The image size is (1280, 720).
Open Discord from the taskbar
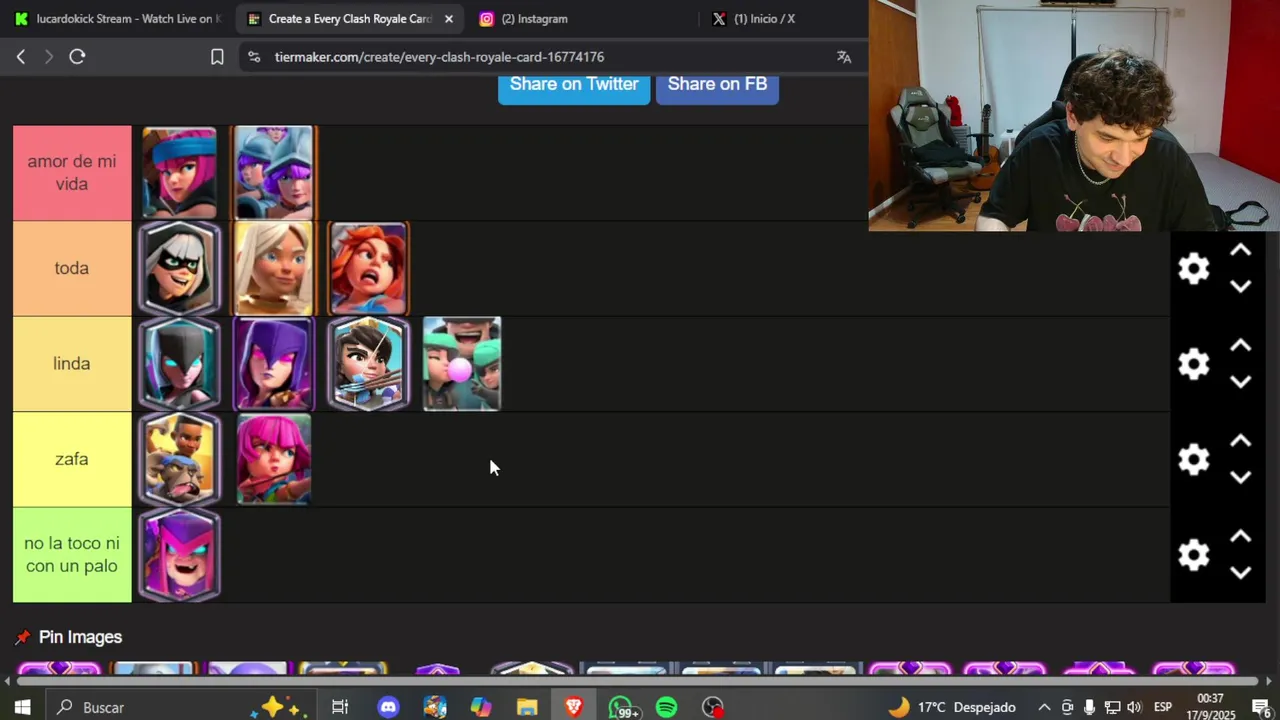tap(388, 707)
